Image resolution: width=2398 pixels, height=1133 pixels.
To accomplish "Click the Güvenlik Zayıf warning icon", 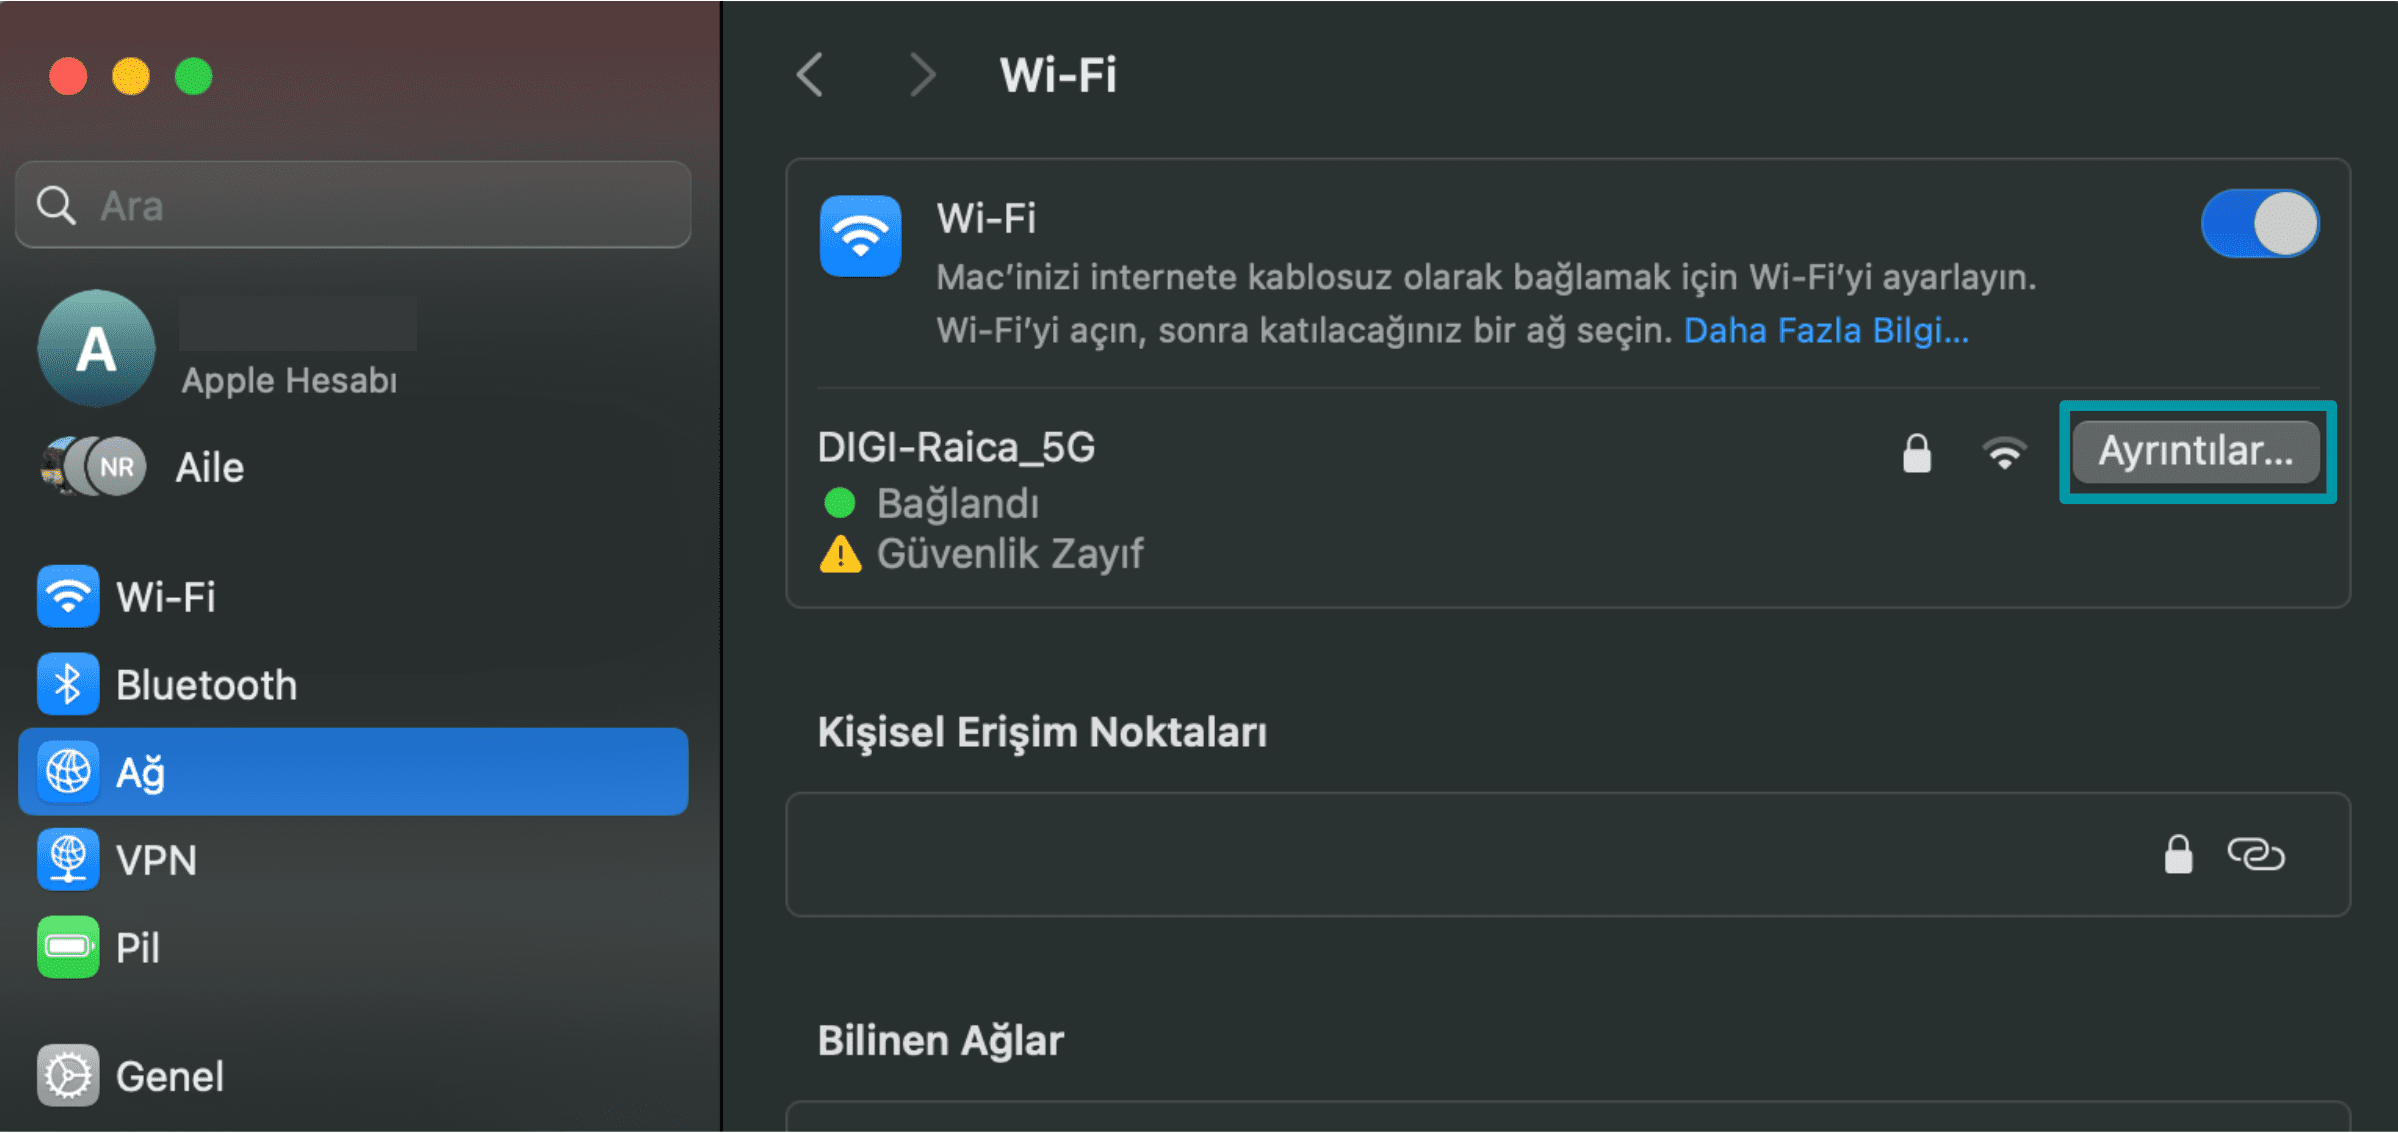I will [840, 553].
